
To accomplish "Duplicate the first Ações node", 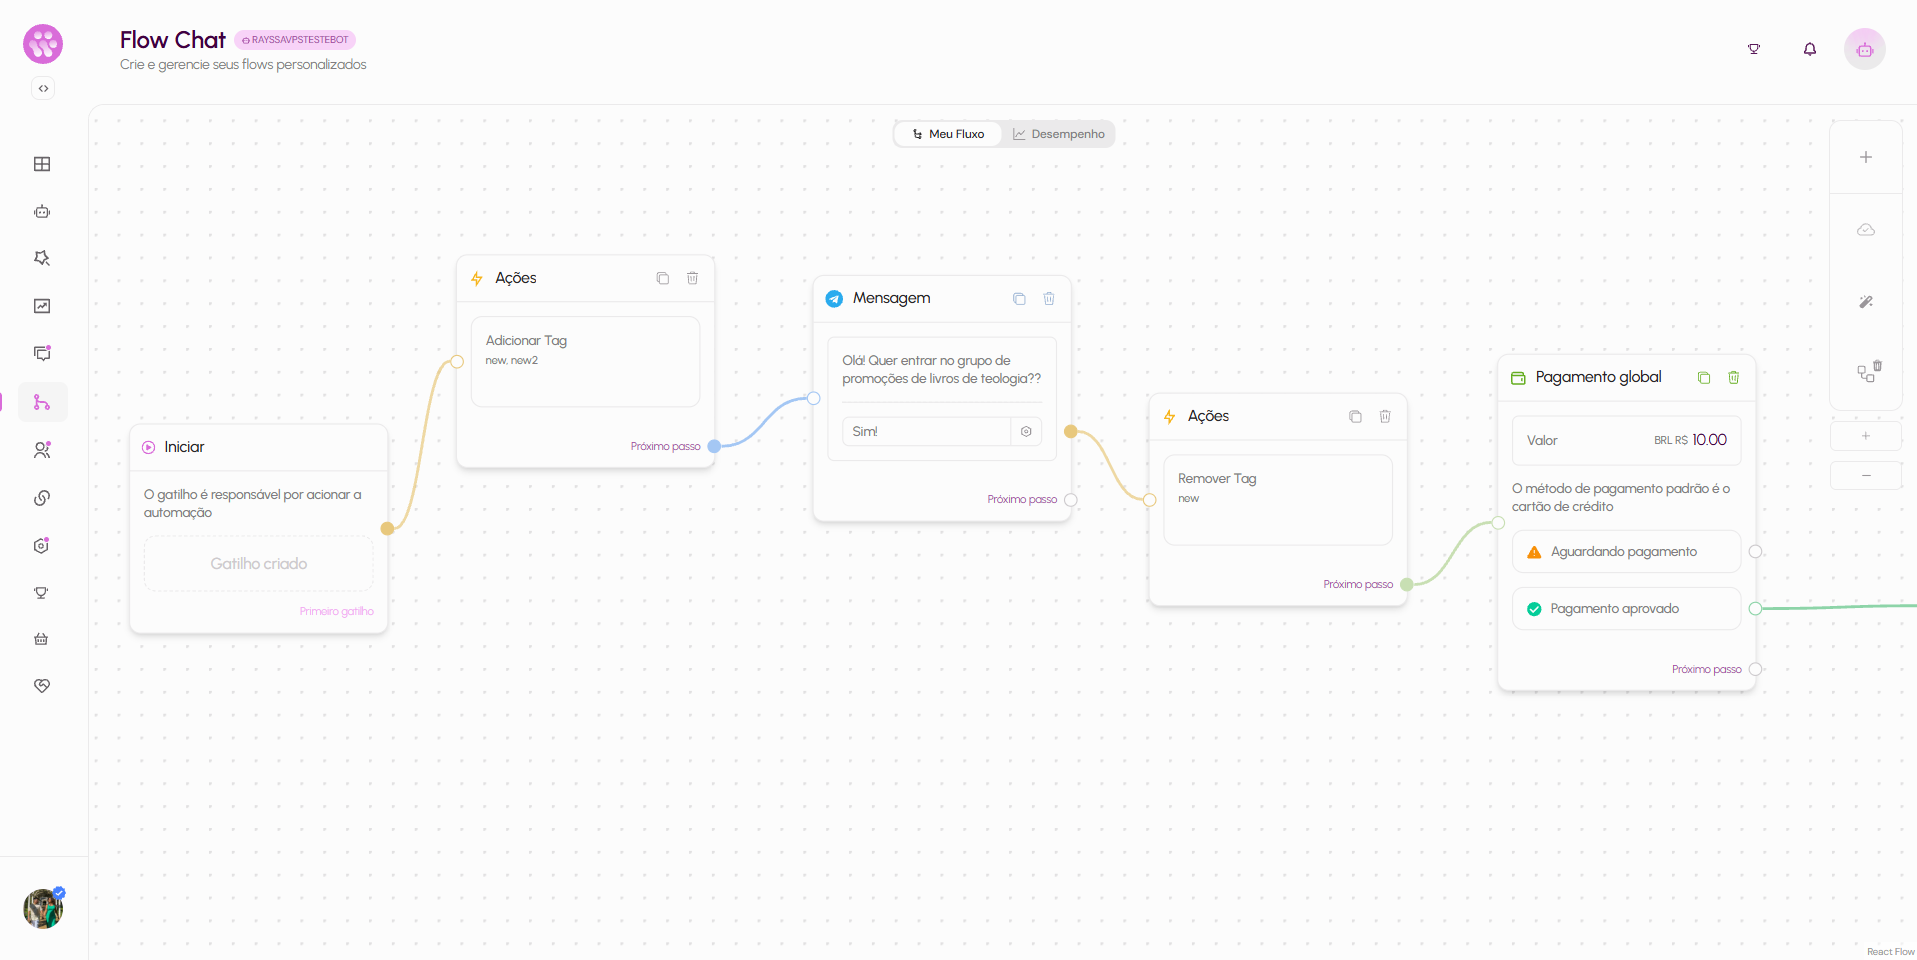I will click(662, 278).
